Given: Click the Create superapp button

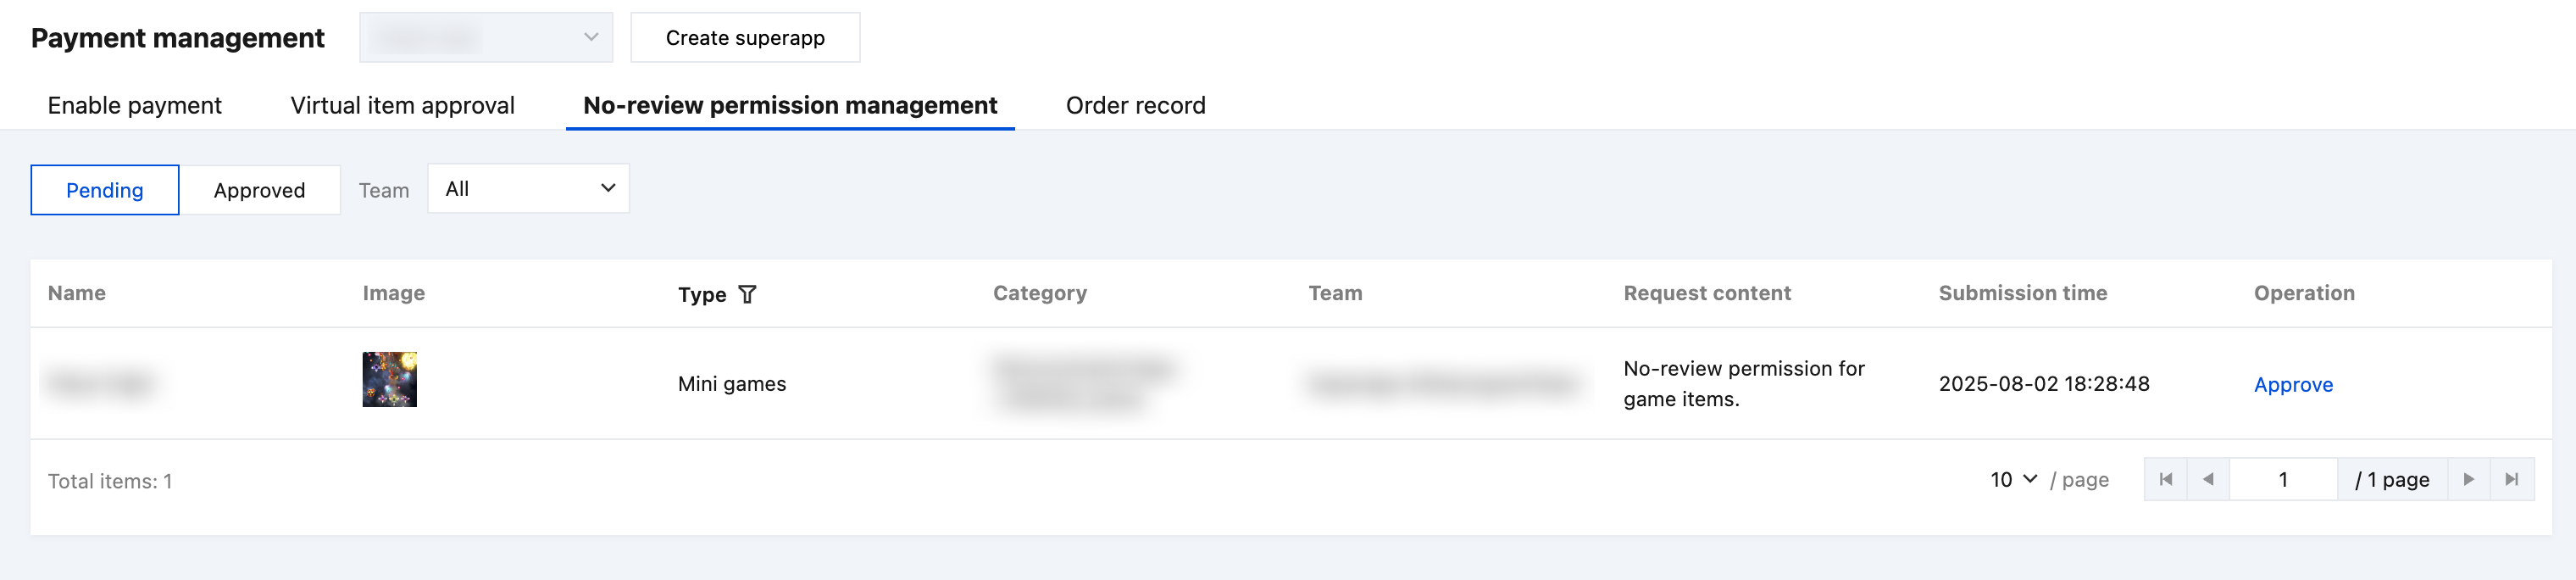Looking at the screenshot, I should (x=745, y=38).
